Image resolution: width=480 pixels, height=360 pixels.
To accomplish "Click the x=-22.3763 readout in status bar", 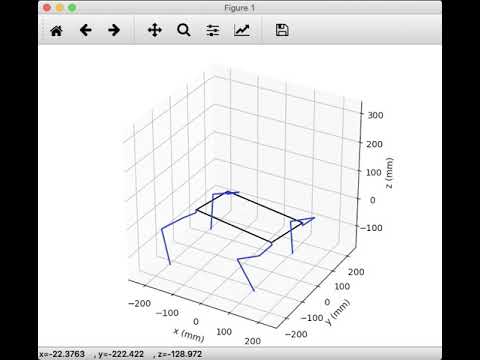I will [x=62, y=354].
